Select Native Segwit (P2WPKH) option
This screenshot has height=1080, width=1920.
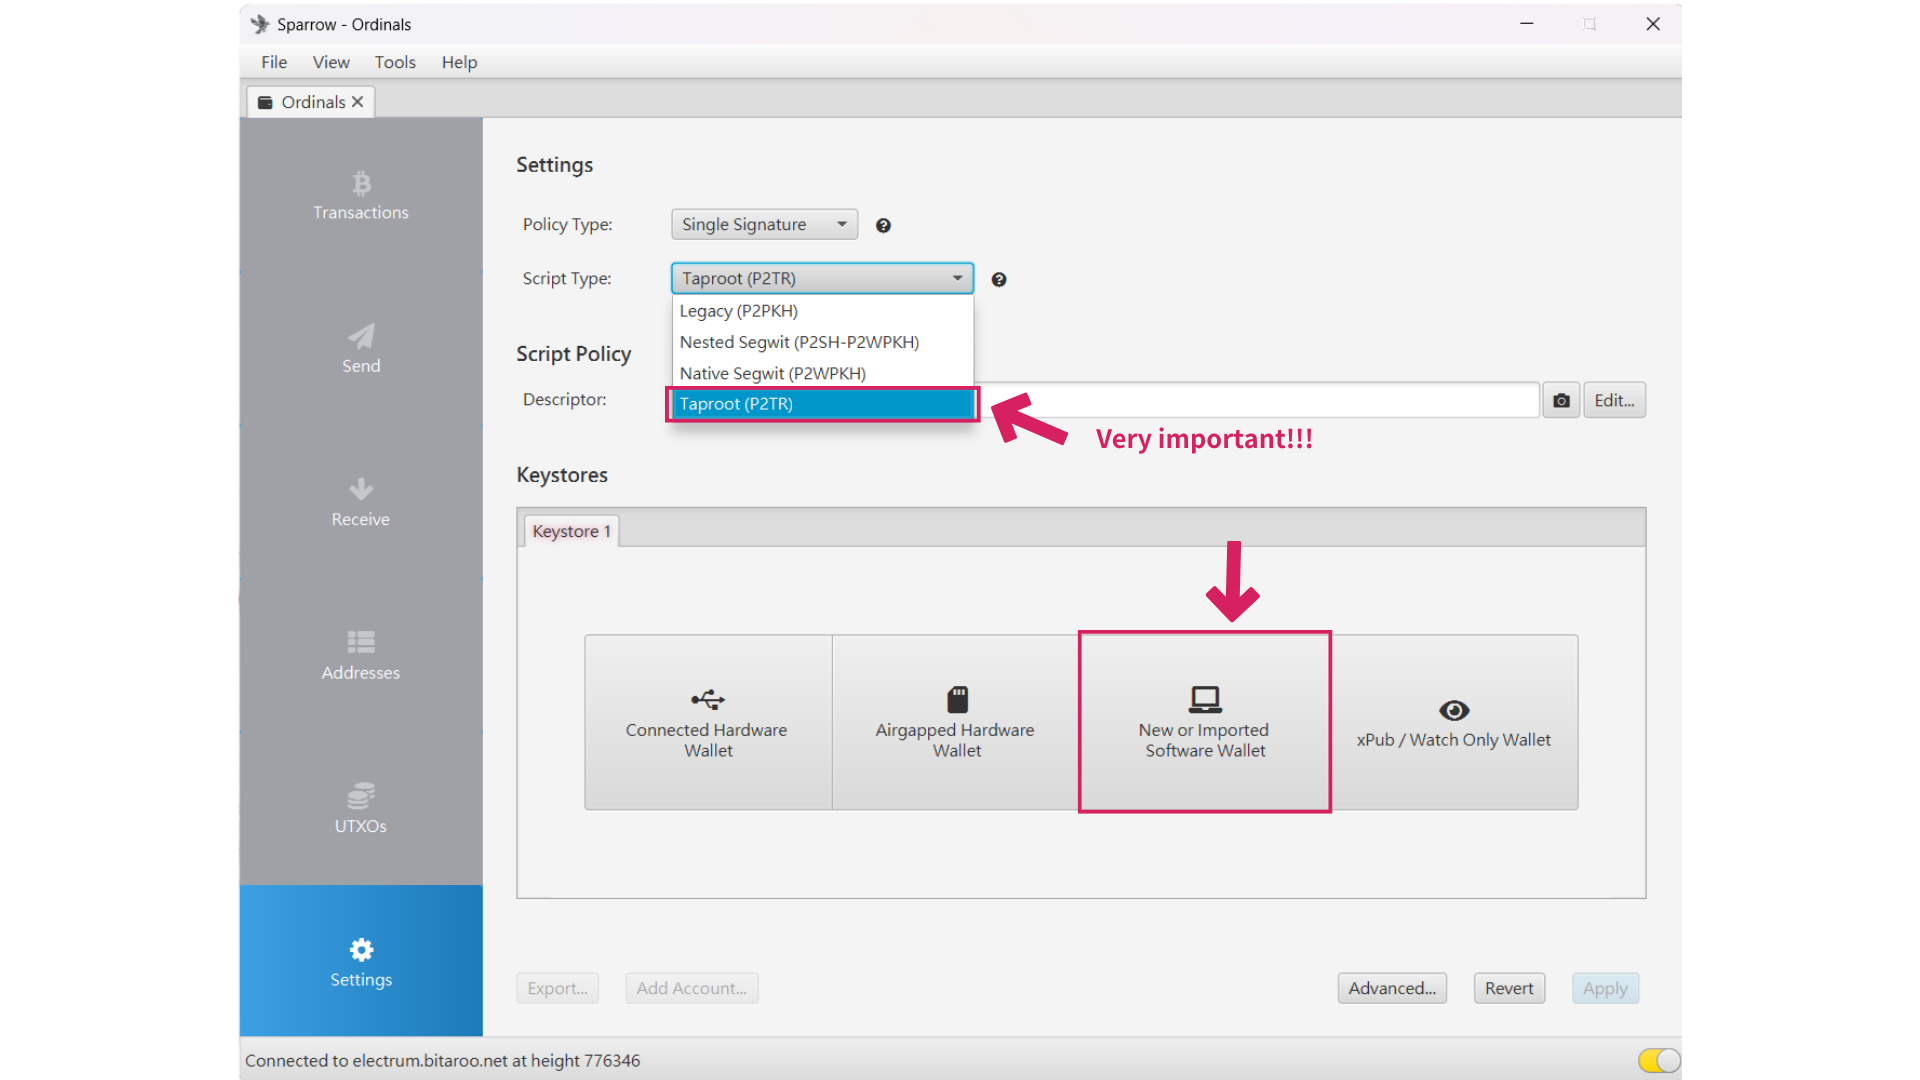[x=822, y=373]
